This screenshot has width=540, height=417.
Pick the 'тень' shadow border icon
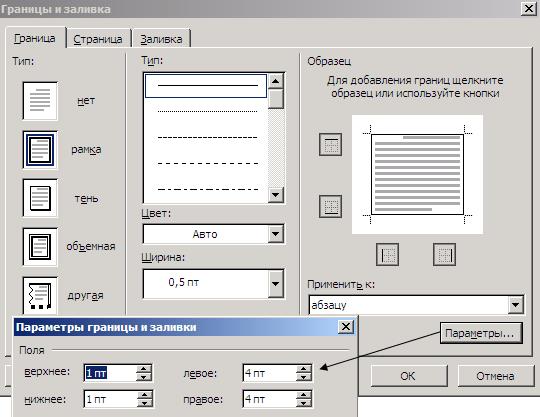pyautogui.click(x=40, y=198)
